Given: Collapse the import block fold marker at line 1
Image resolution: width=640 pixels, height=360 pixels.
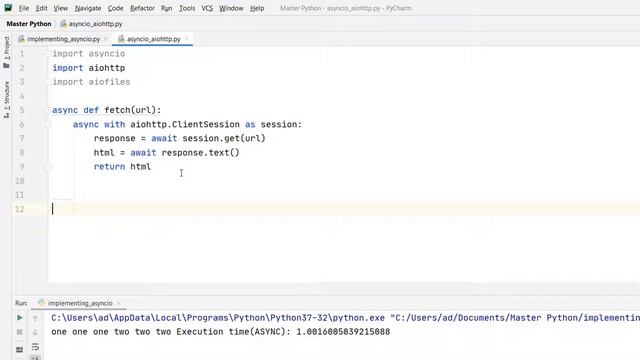Looking at the screenshot, I should pyautogui.click(x=48, y=53).
